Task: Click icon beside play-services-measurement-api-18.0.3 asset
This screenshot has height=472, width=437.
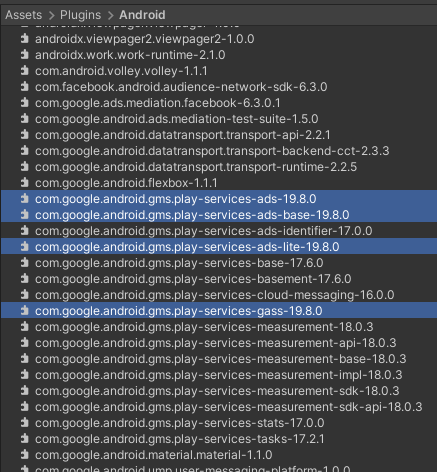Action: (25, 343)
